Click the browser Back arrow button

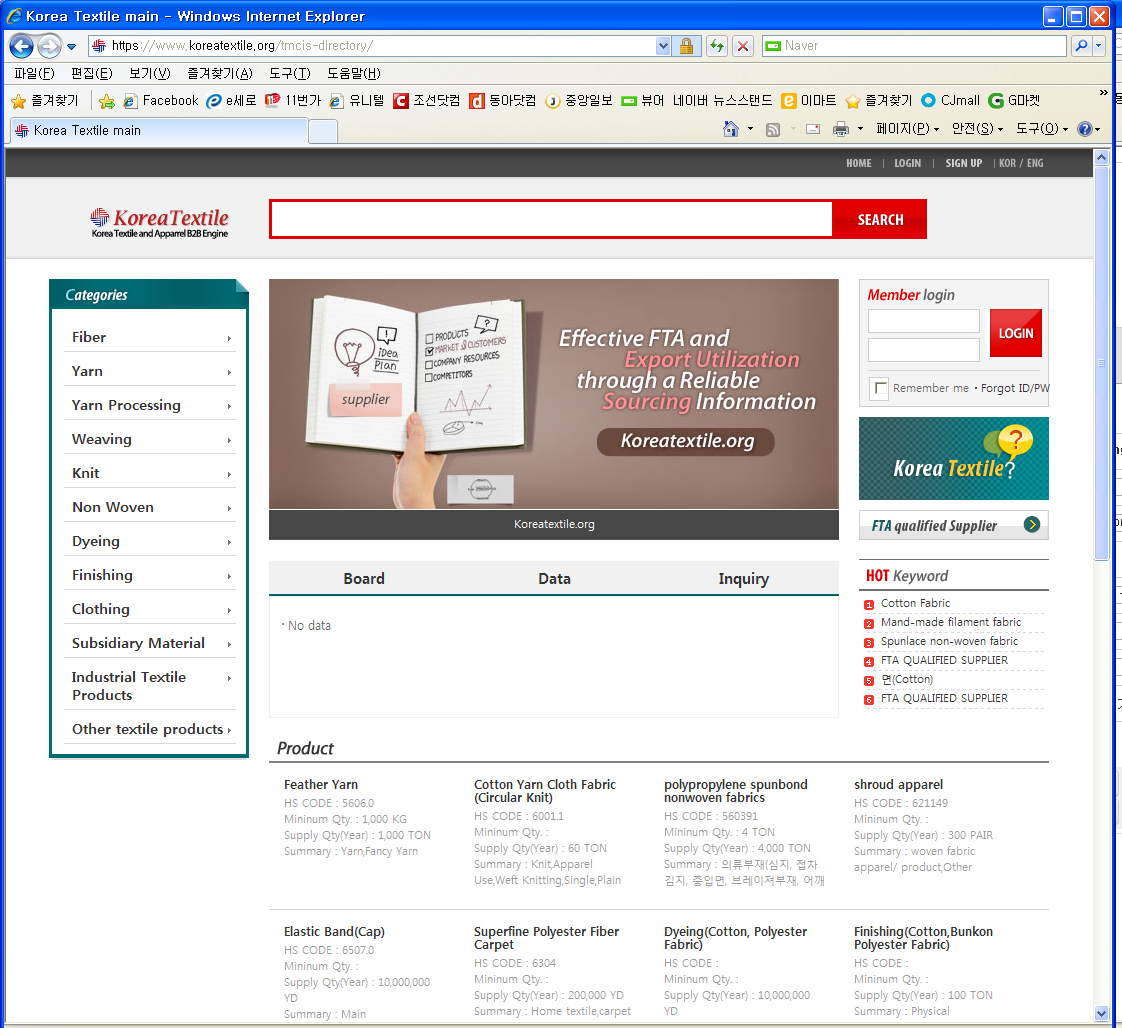click(x=21, y=46)
